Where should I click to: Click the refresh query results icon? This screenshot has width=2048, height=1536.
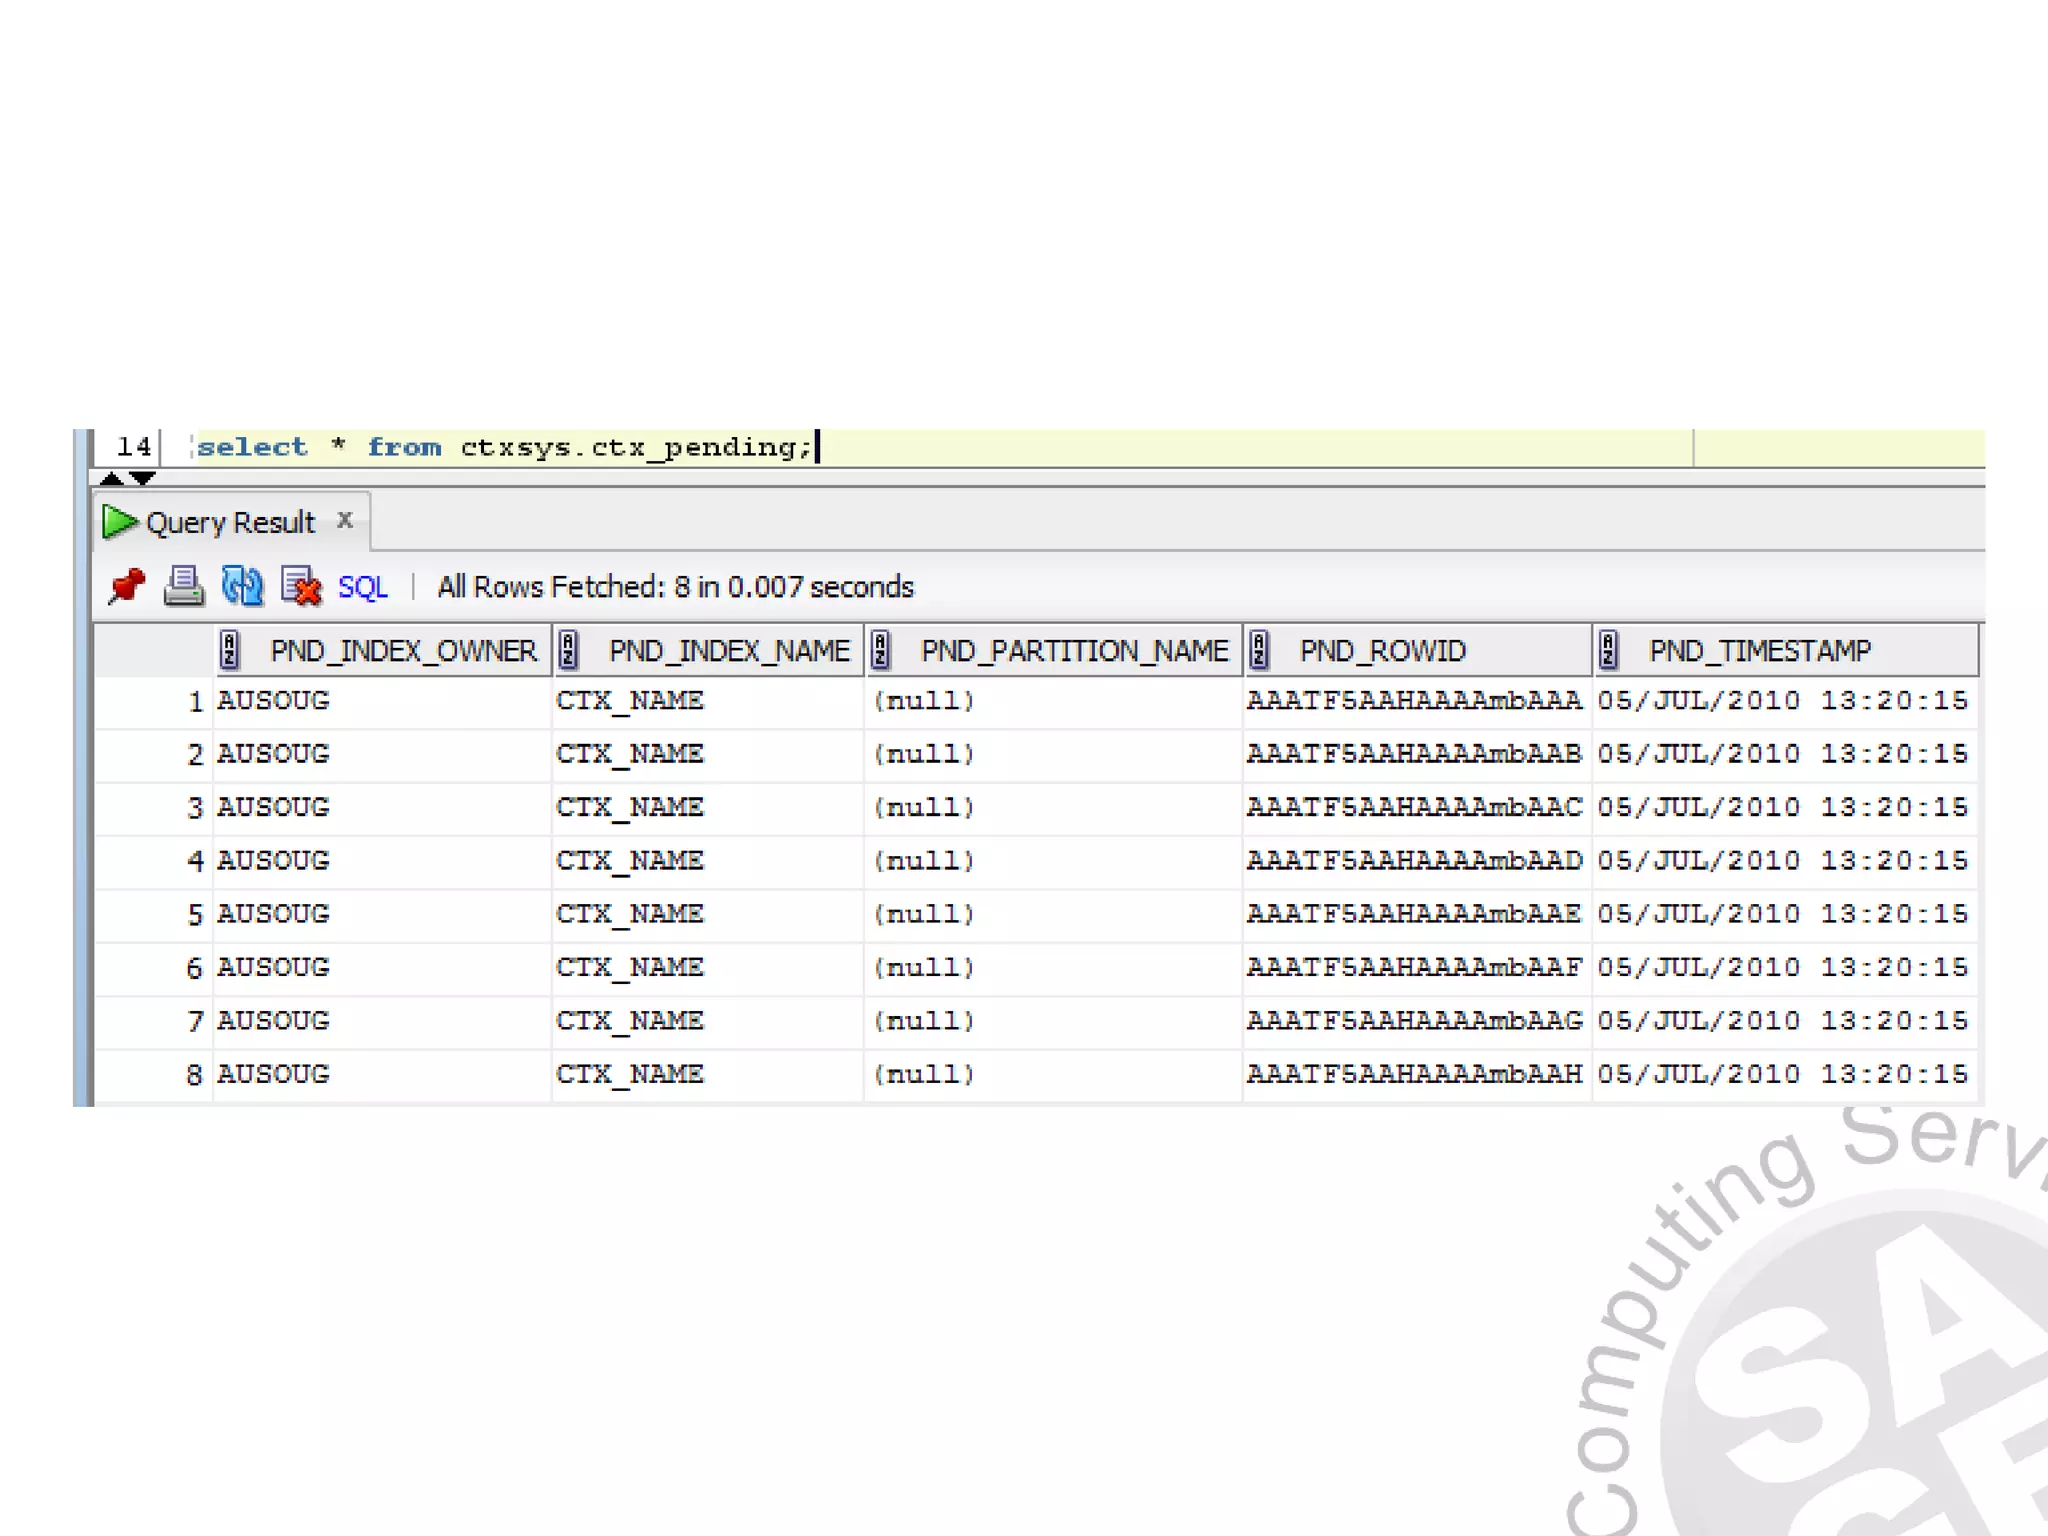tap(242, 586)
